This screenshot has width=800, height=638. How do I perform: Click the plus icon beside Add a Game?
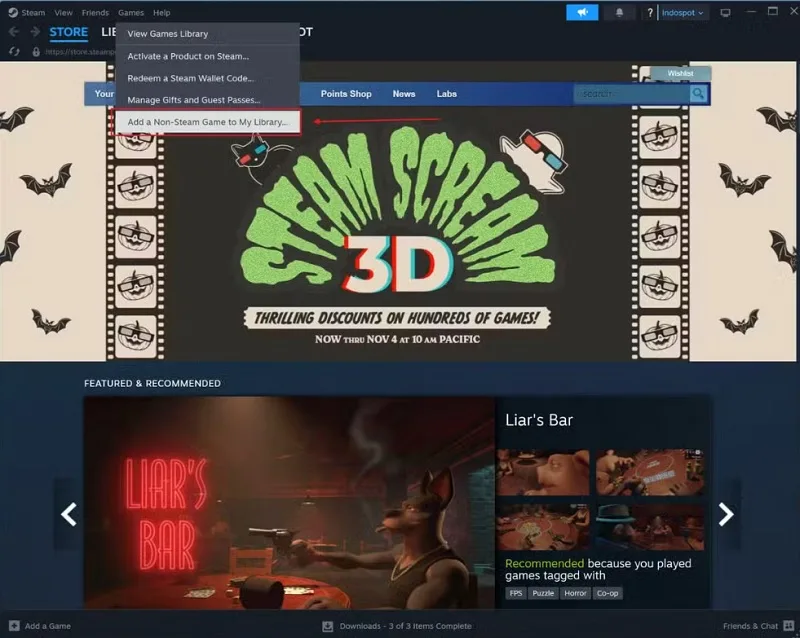coord(14,626)
